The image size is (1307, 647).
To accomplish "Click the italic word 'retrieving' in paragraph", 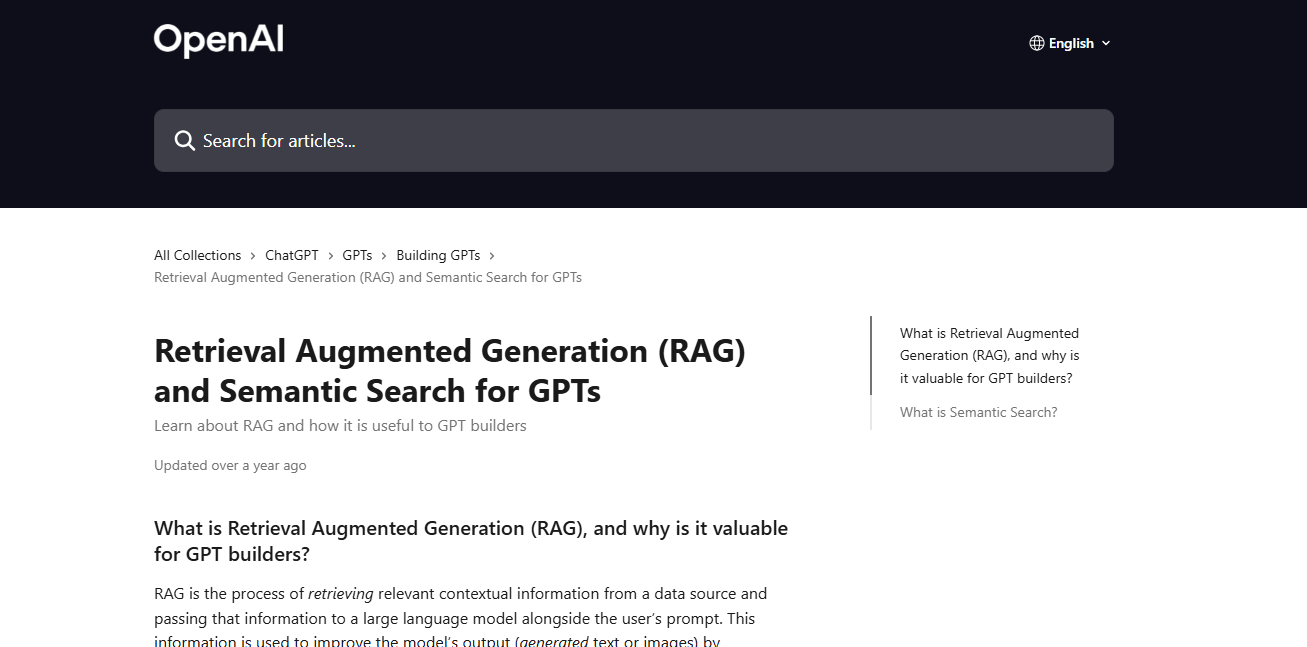I will (340, 594).
